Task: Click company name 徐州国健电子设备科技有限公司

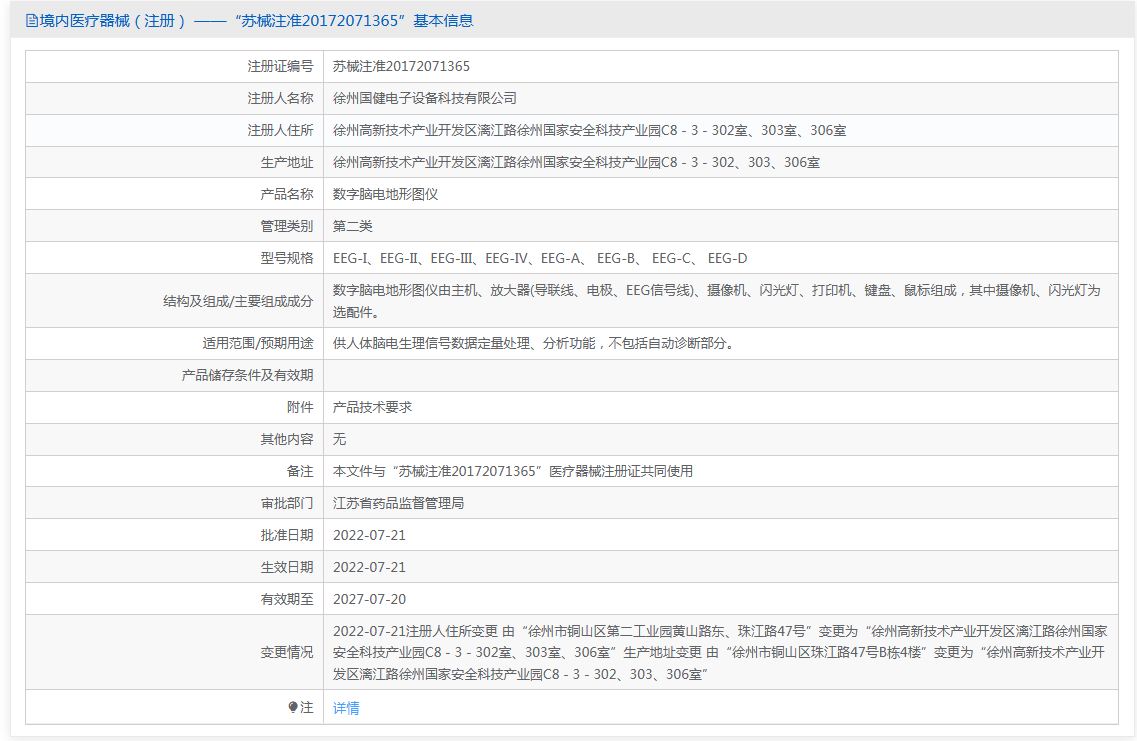Action: point(425,98)
